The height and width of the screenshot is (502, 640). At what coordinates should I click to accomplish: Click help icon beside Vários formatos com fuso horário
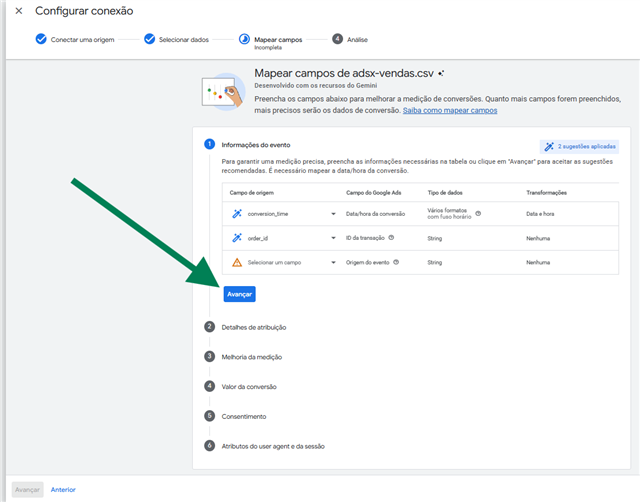(x=478, y=213)
